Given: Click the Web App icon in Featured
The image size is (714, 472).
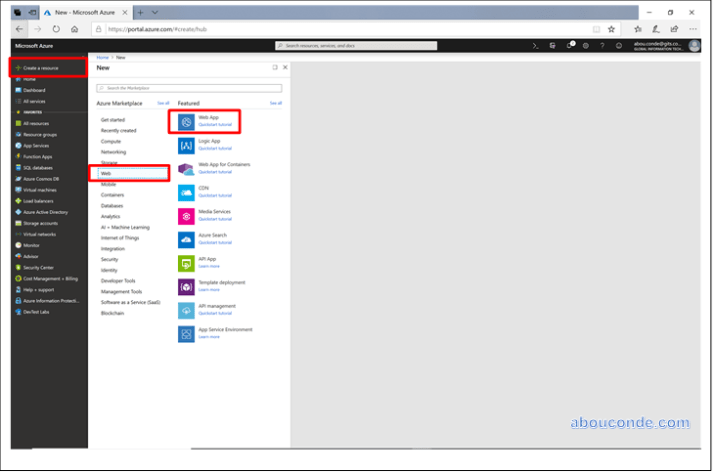Looking at the screenshot, I should point(186,122).
